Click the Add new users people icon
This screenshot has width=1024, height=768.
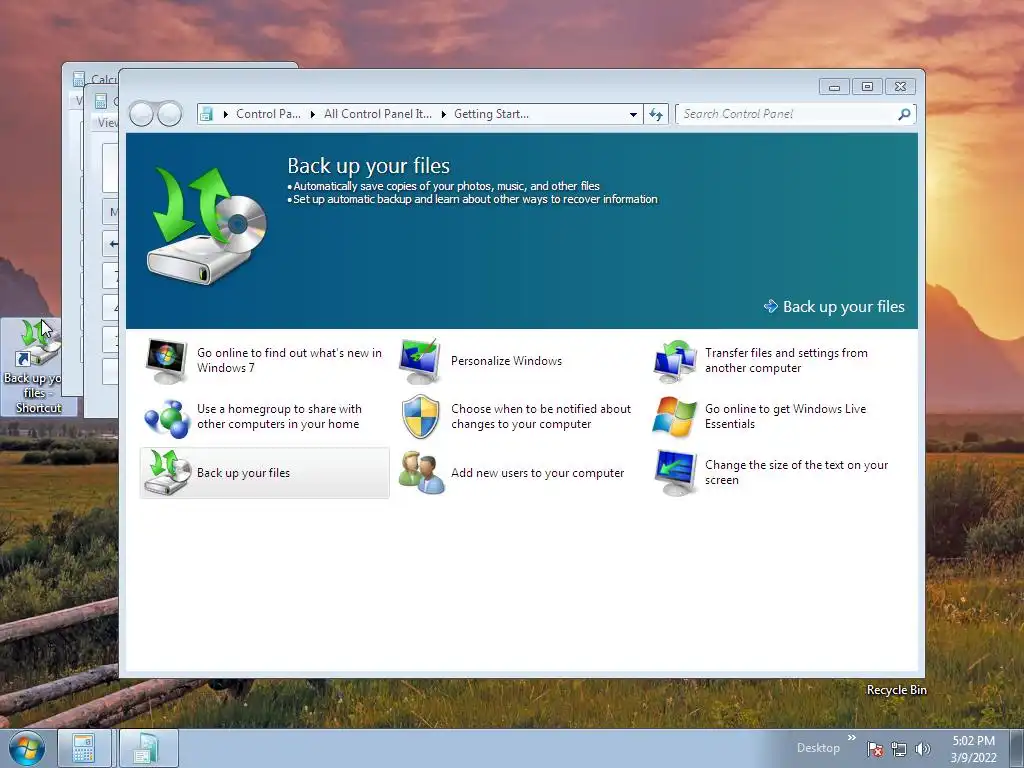point(421,473)
